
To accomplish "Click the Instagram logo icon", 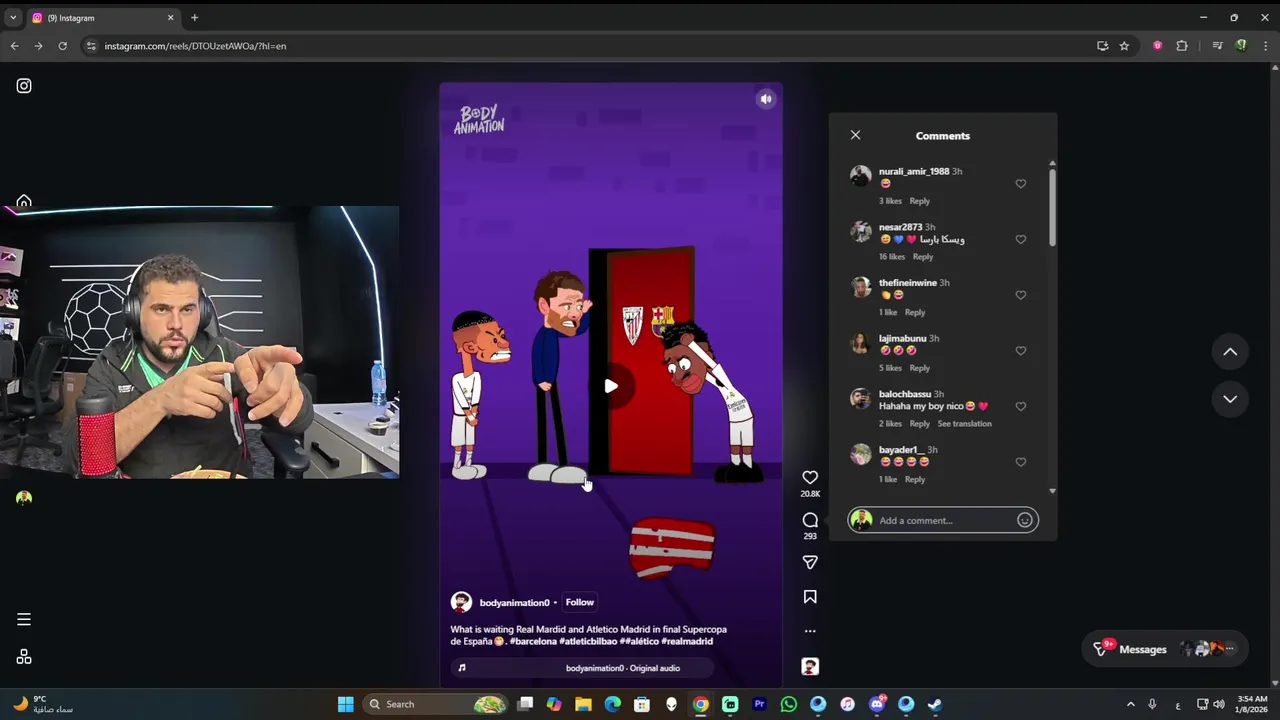I will (x=24, y=86).
